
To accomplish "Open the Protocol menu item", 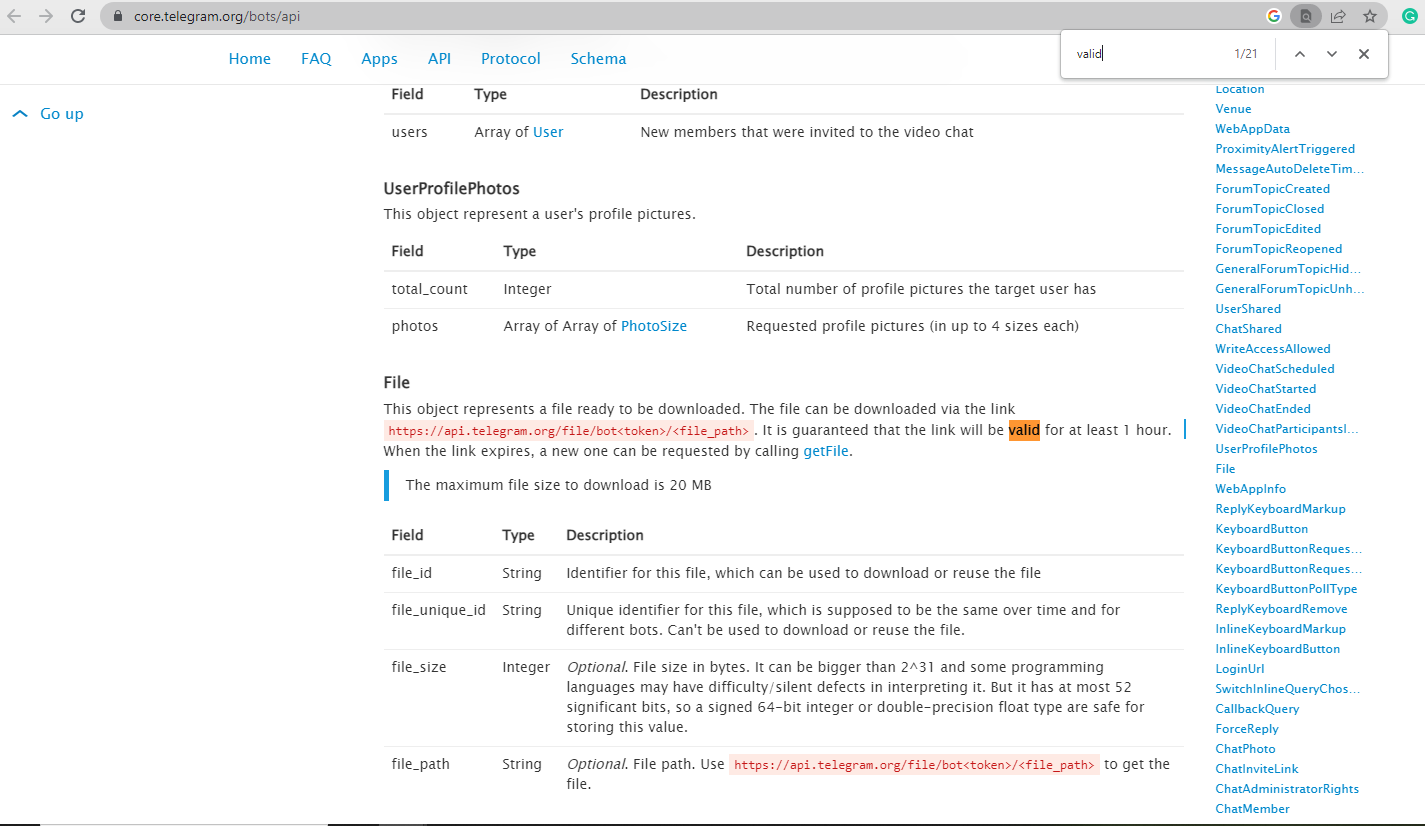I will click(x=510, y=59).
